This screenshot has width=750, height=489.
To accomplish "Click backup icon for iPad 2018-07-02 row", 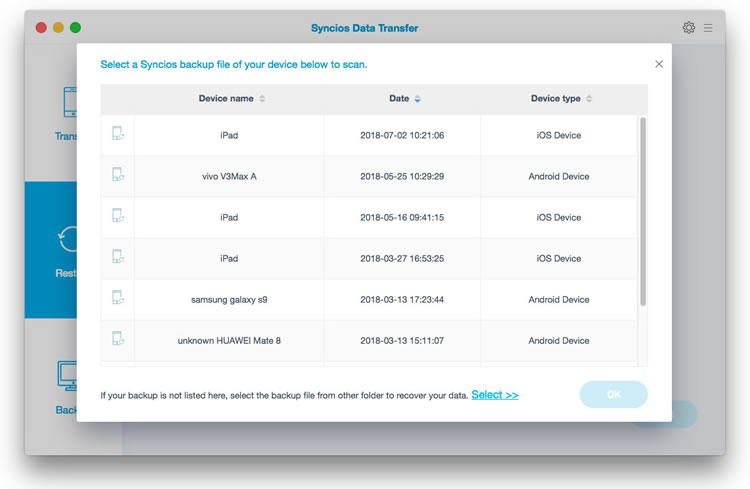I will coord(118,133).
